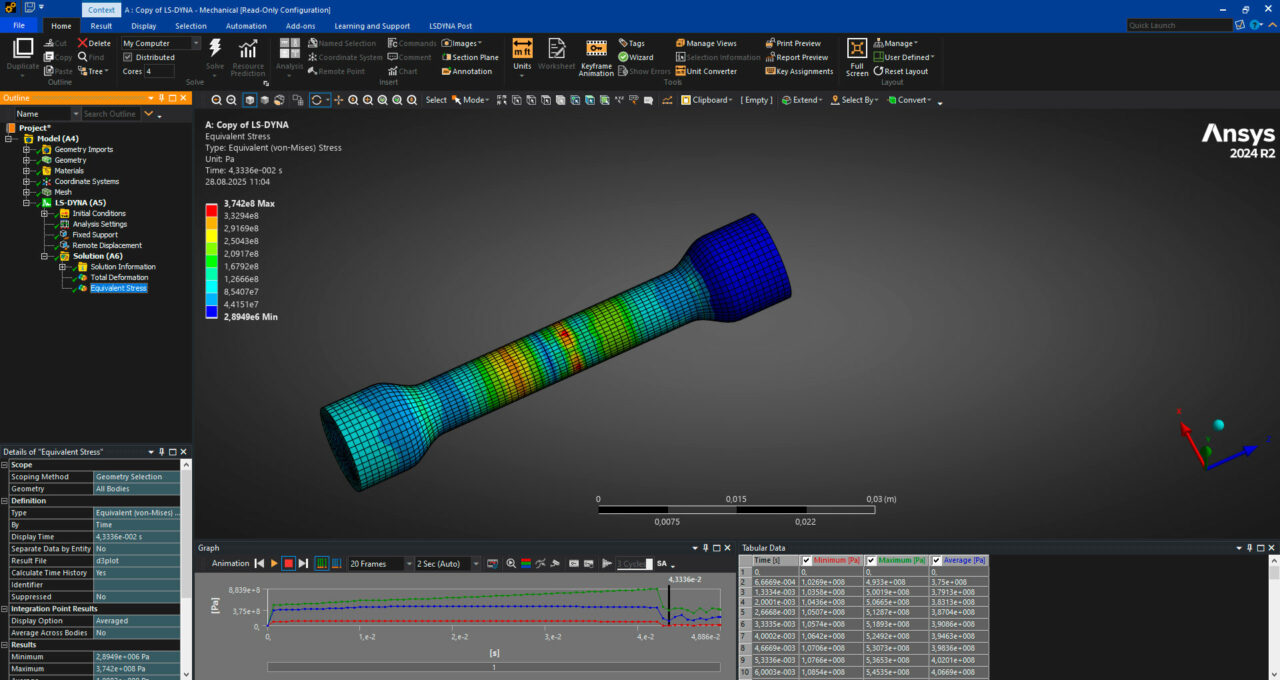This screenshot has height=680, width=1280.
Task: Stop the animation with the red square
Action: [x=288, y=564]
